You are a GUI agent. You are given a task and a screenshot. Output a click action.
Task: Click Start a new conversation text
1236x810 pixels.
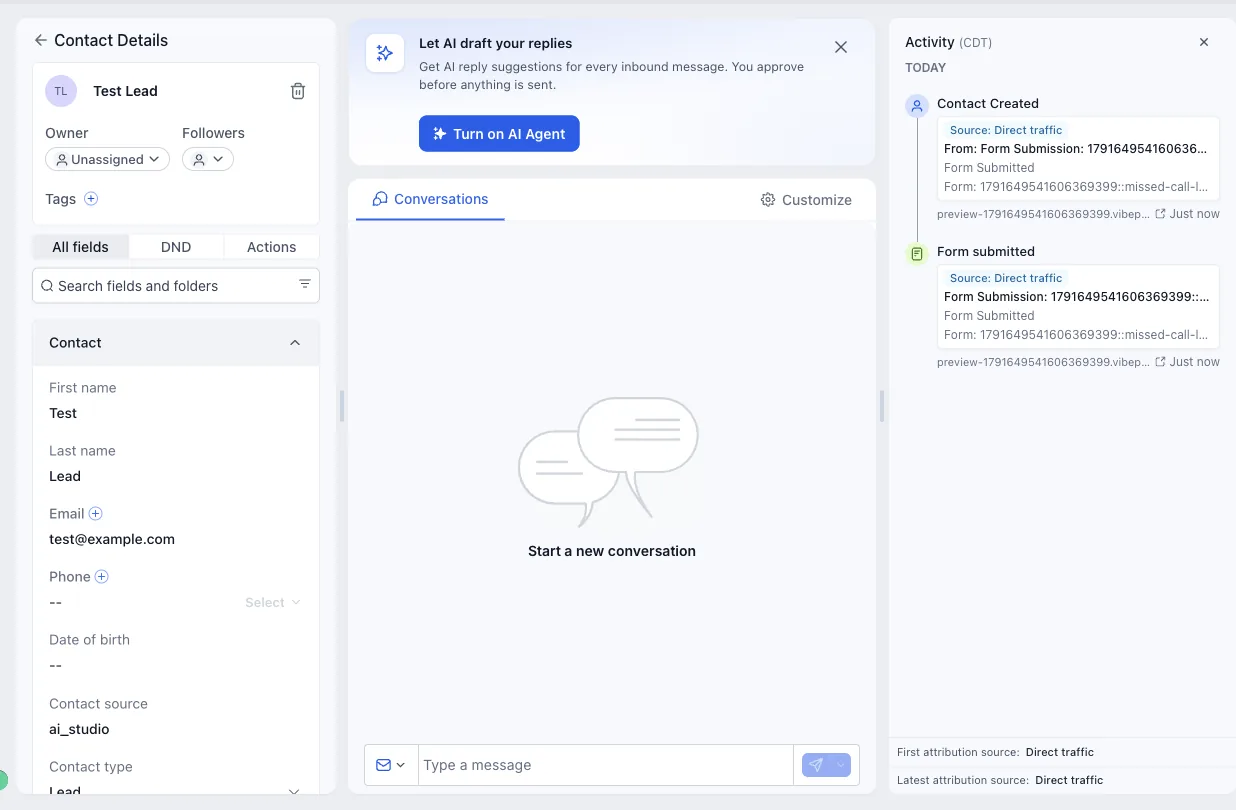pos(612,551)
